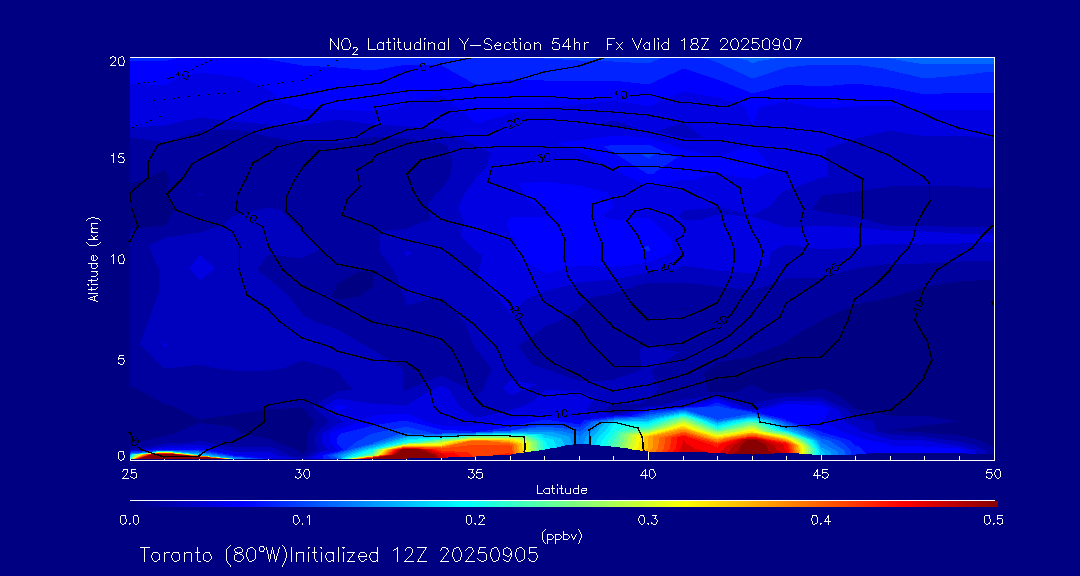Select the 0.0 colorbar tick label

tap(129, 520)
